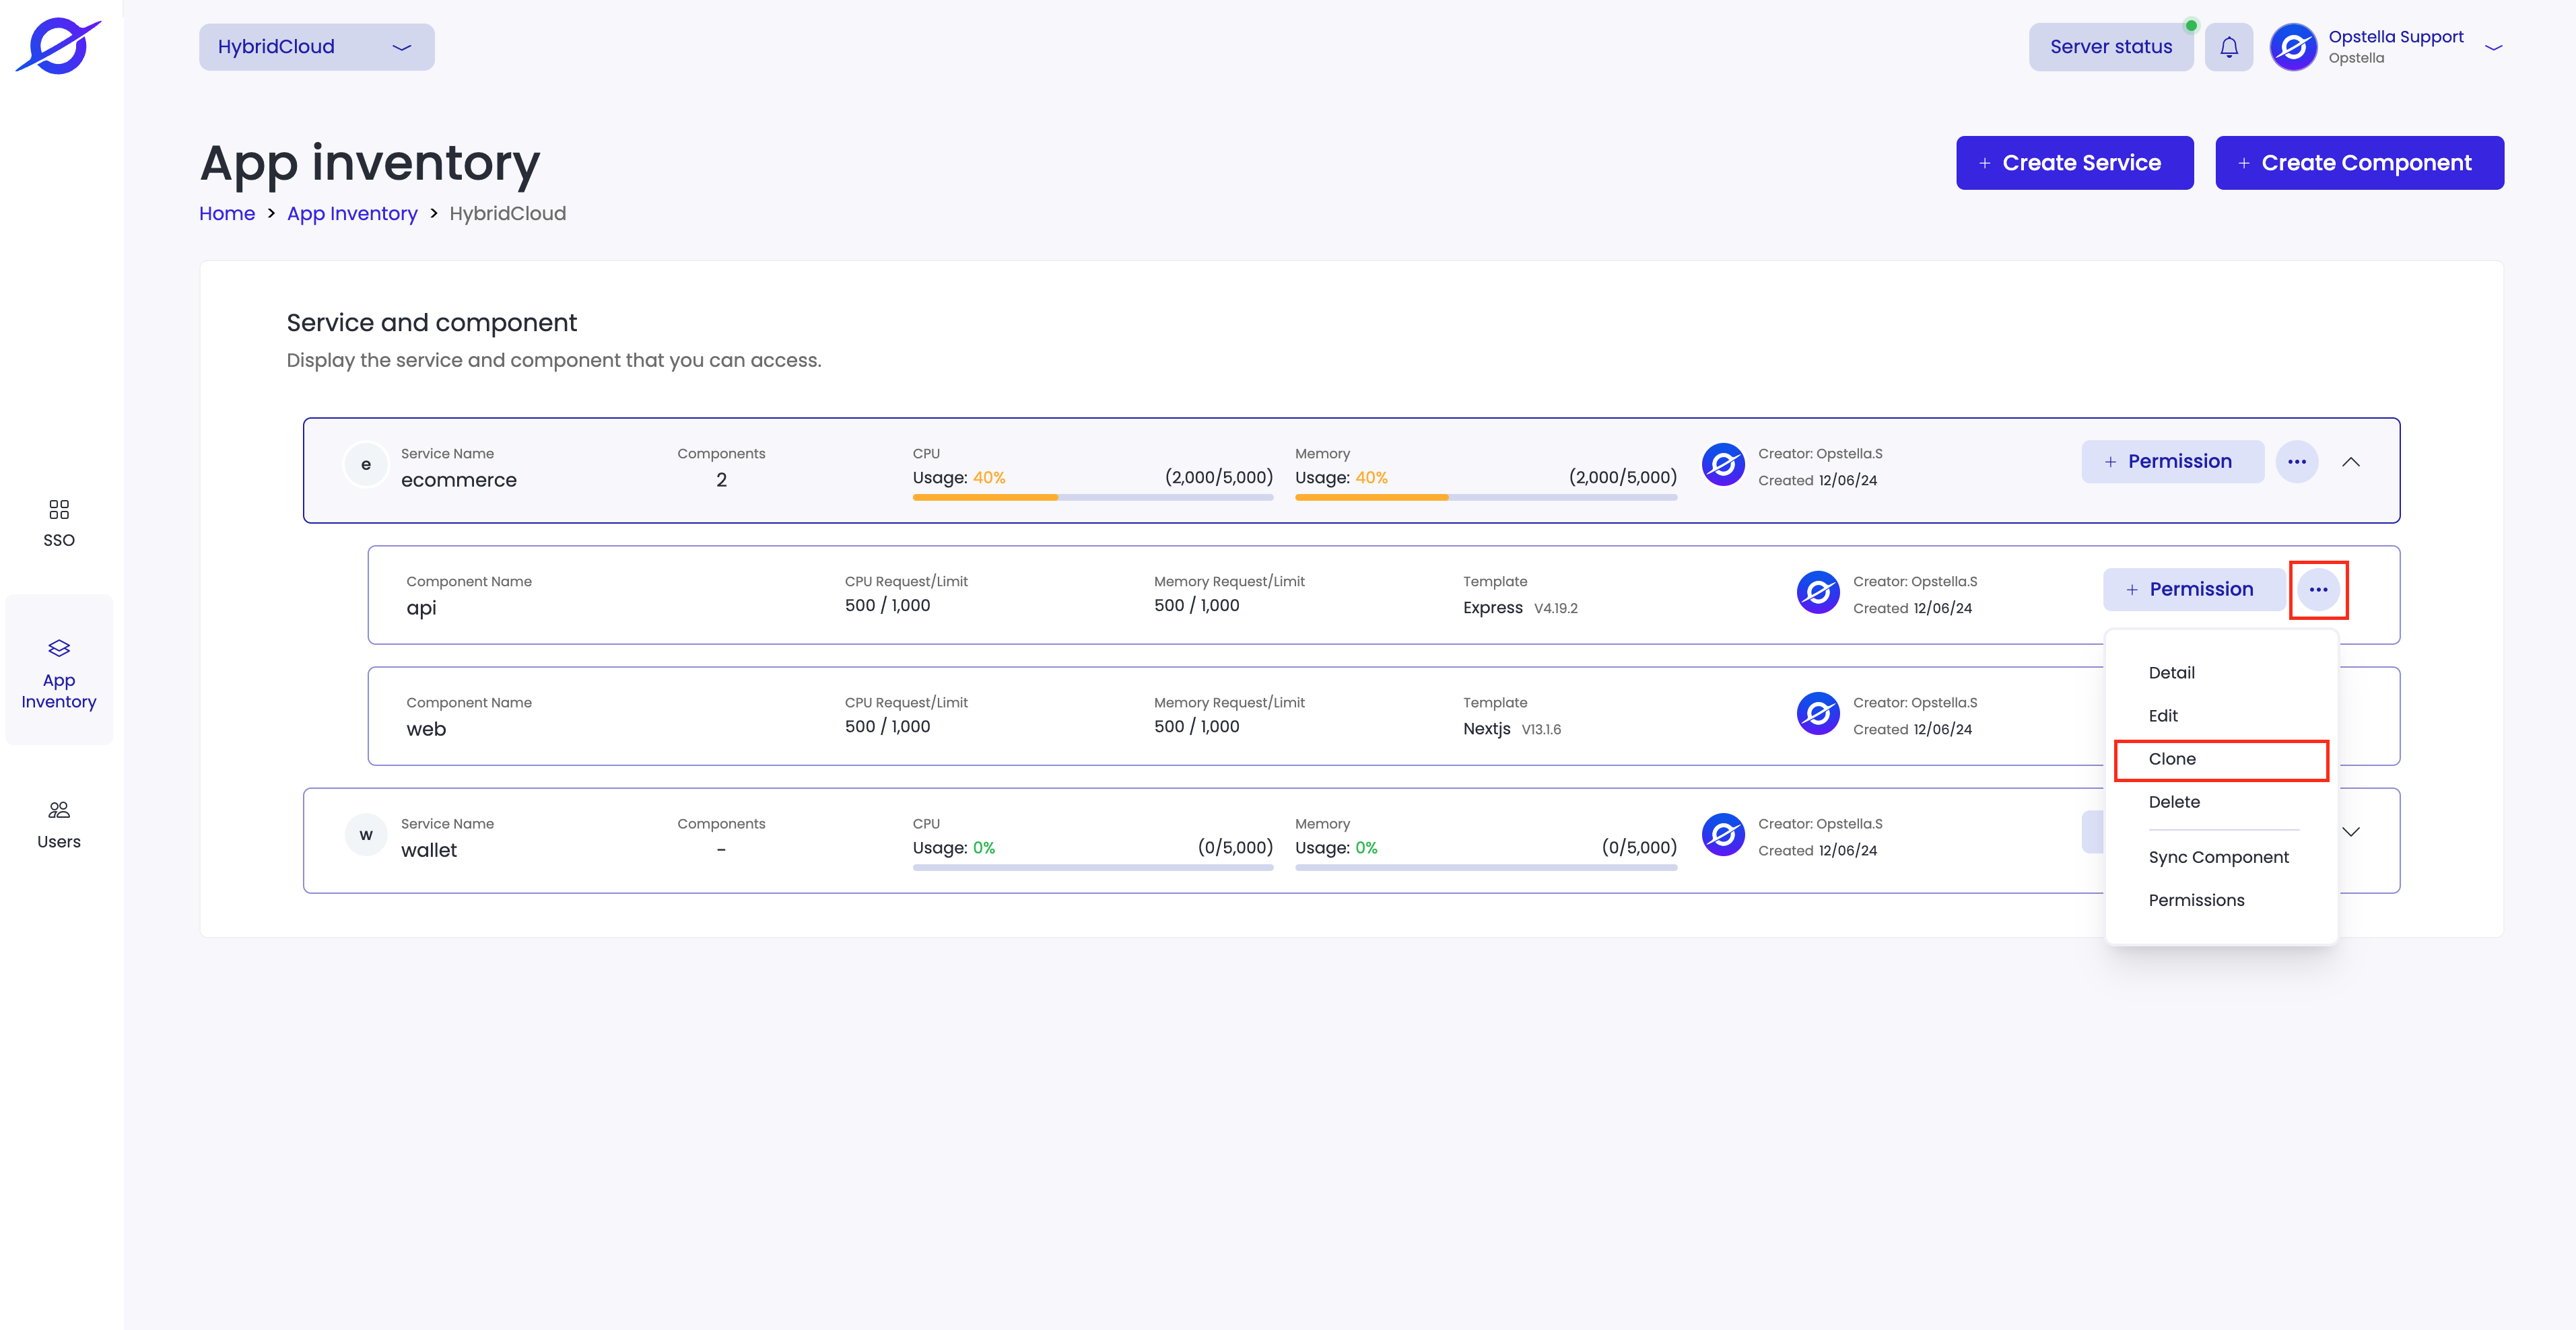The image size is (2576, 1330).
Task: Open notifications bell
Action: [x=2229, y=47]
